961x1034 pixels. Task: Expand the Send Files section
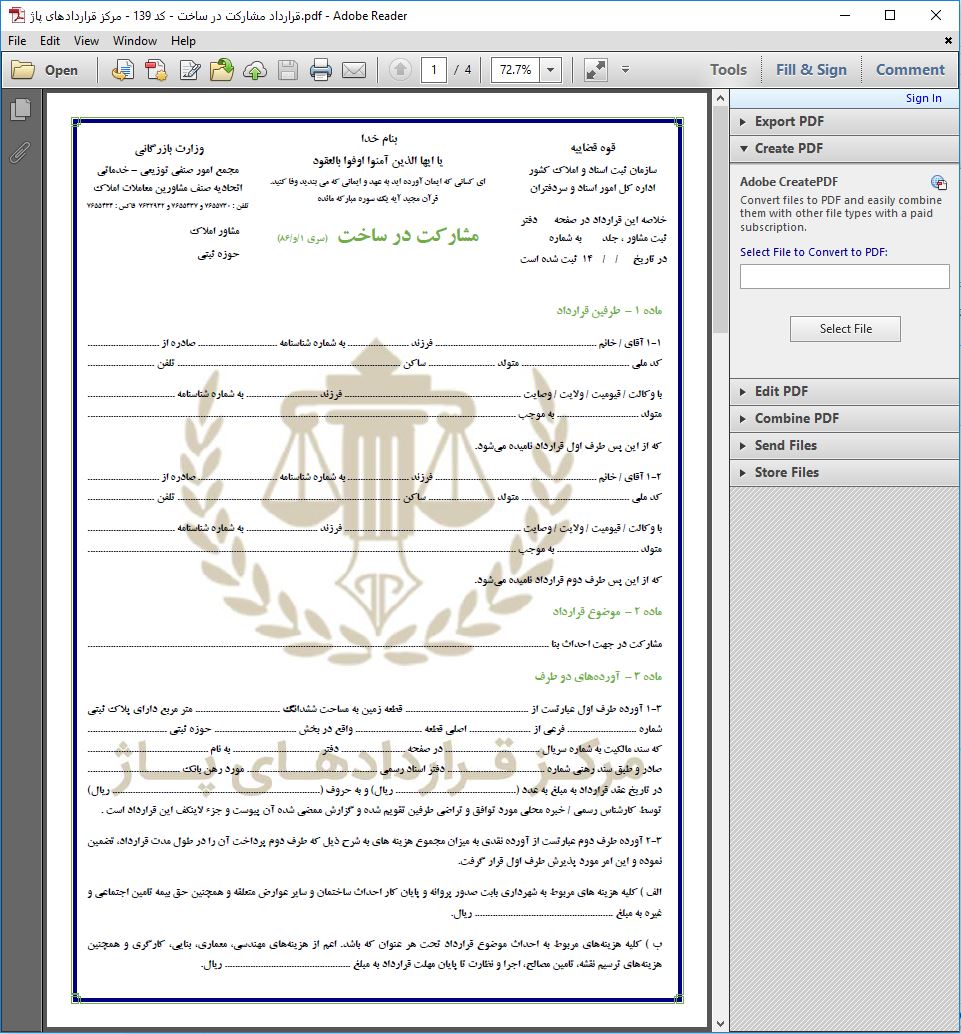click(x=785, y=445)
